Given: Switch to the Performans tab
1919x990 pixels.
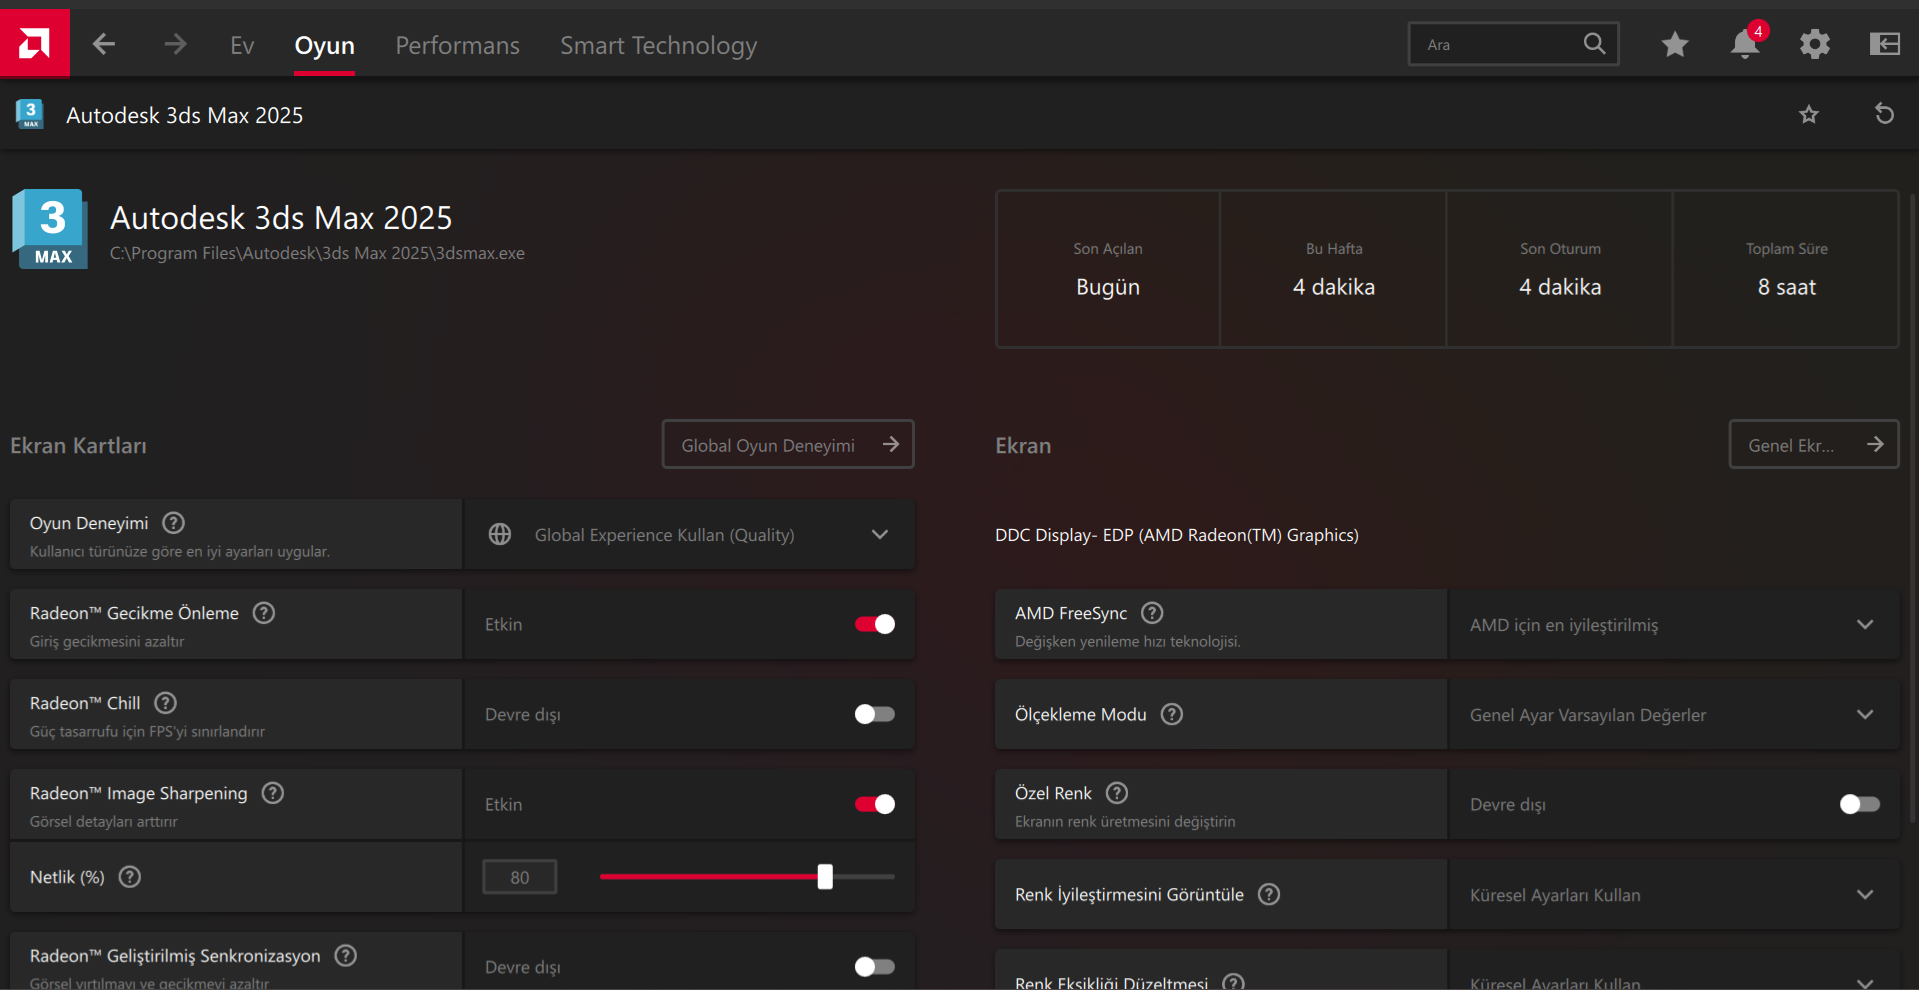Looking at the screenshot, I should point(457,45).
